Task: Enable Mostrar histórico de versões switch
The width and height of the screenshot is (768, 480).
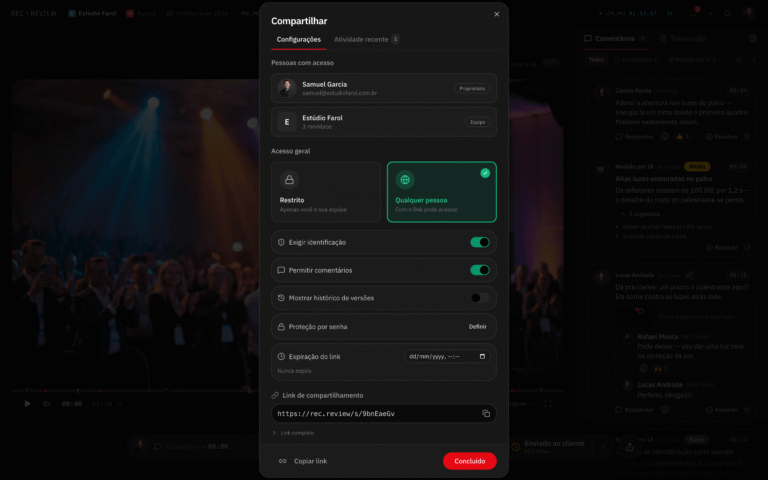Action: tap(480, 298)
